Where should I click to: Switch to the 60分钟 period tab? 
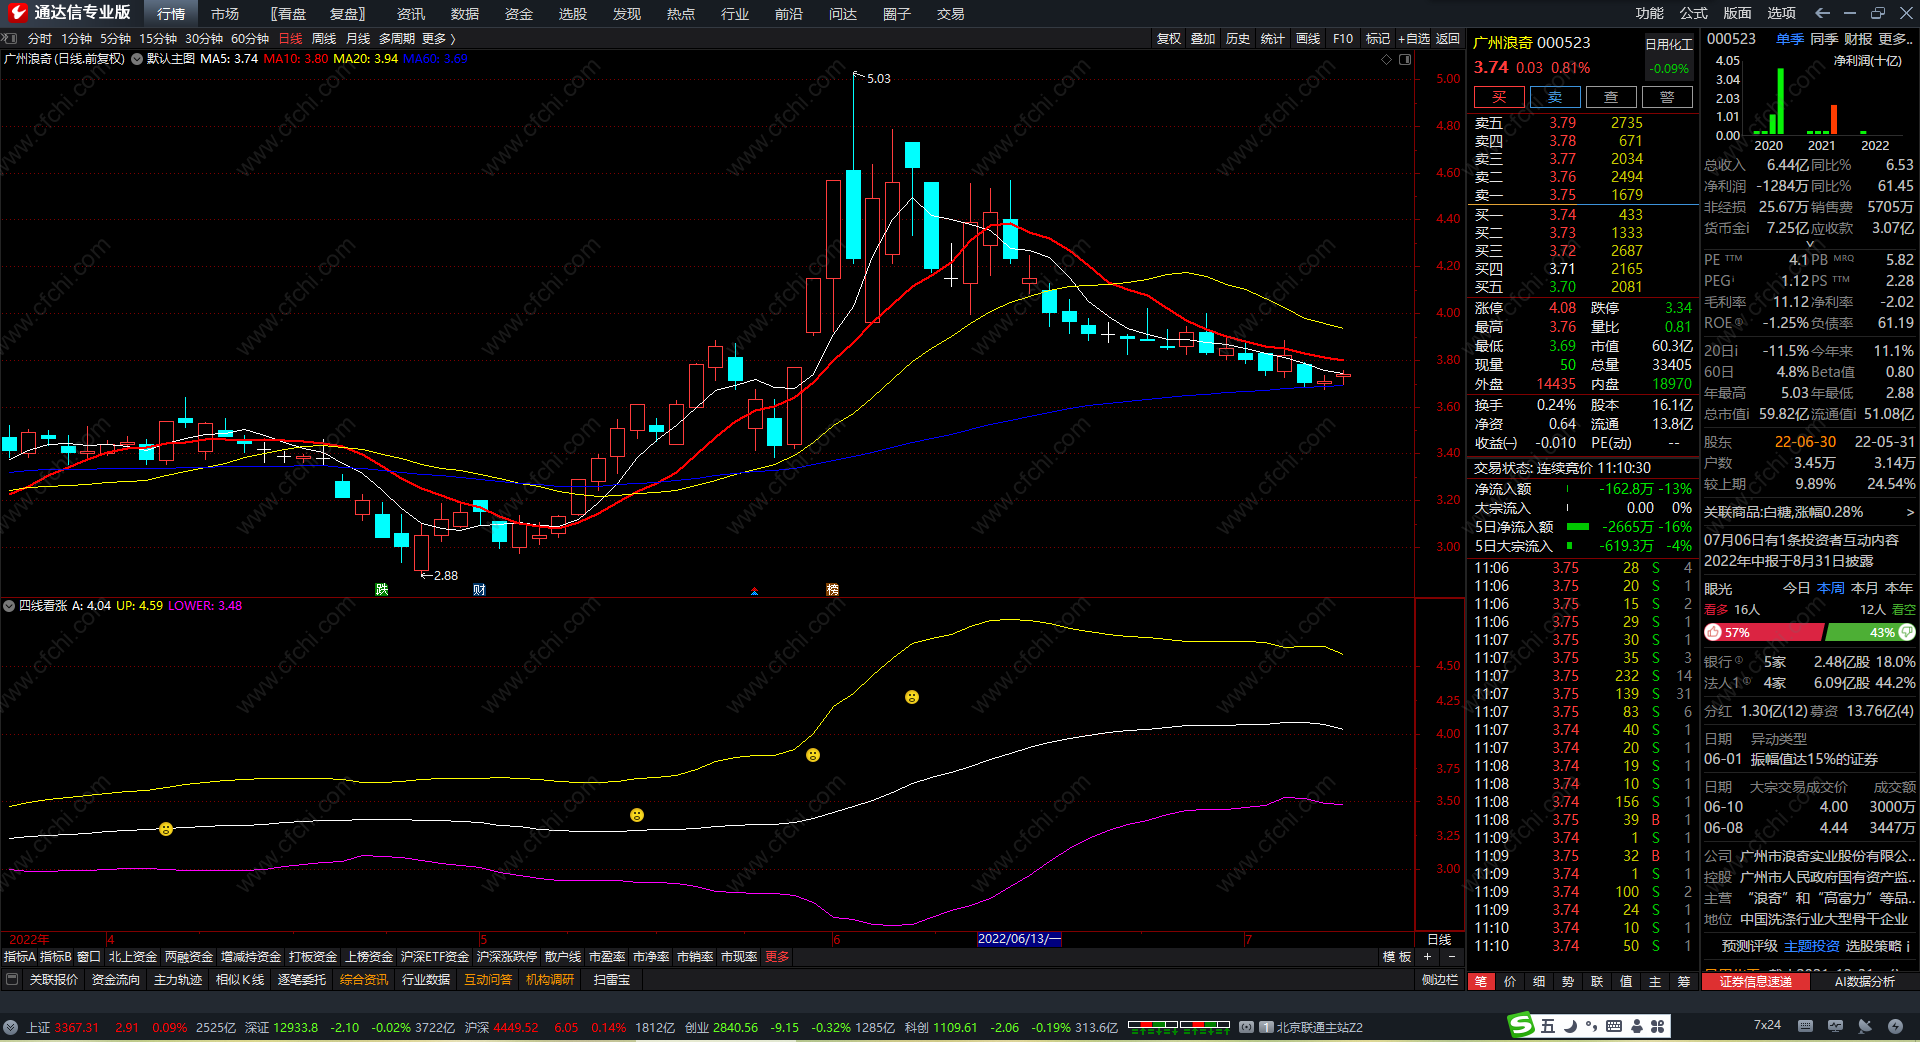coord(250,39)
